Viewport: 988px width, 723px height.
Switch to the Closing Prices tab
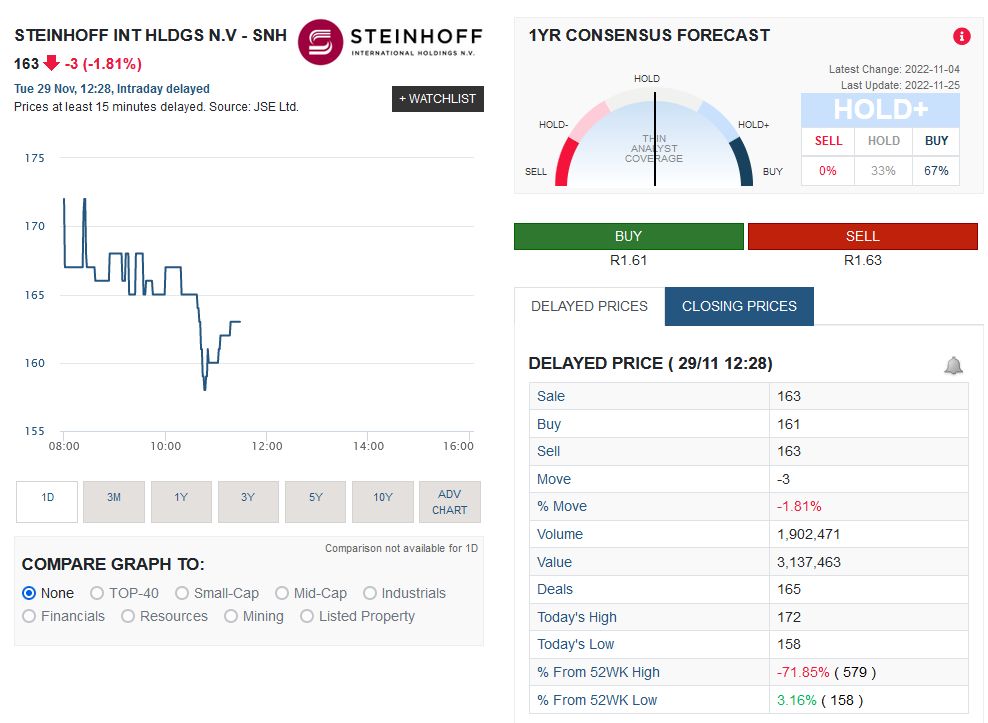tap(739, 306)
